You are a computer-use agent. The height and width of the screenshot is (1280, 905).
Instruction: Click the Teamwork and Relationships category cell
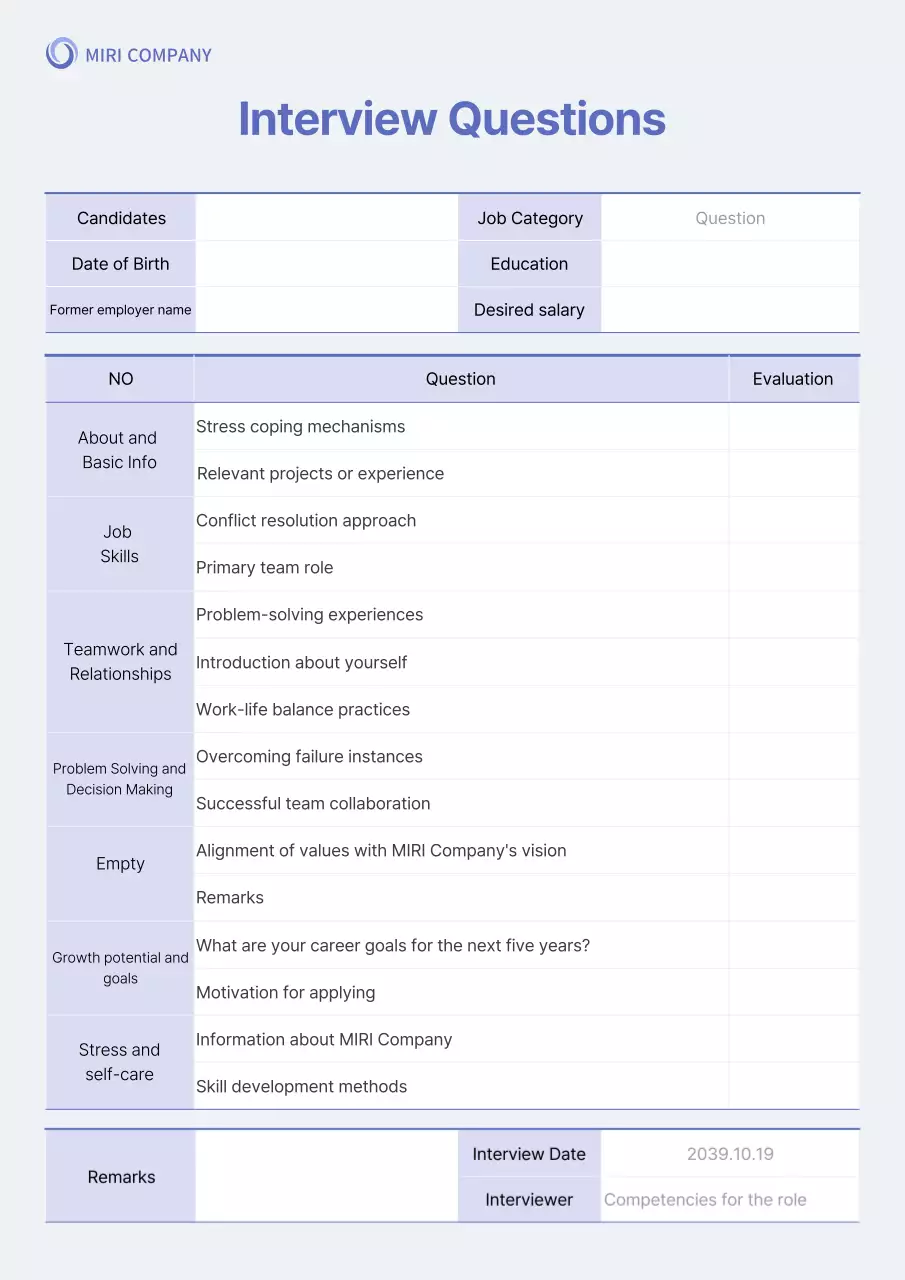point(120,662)
